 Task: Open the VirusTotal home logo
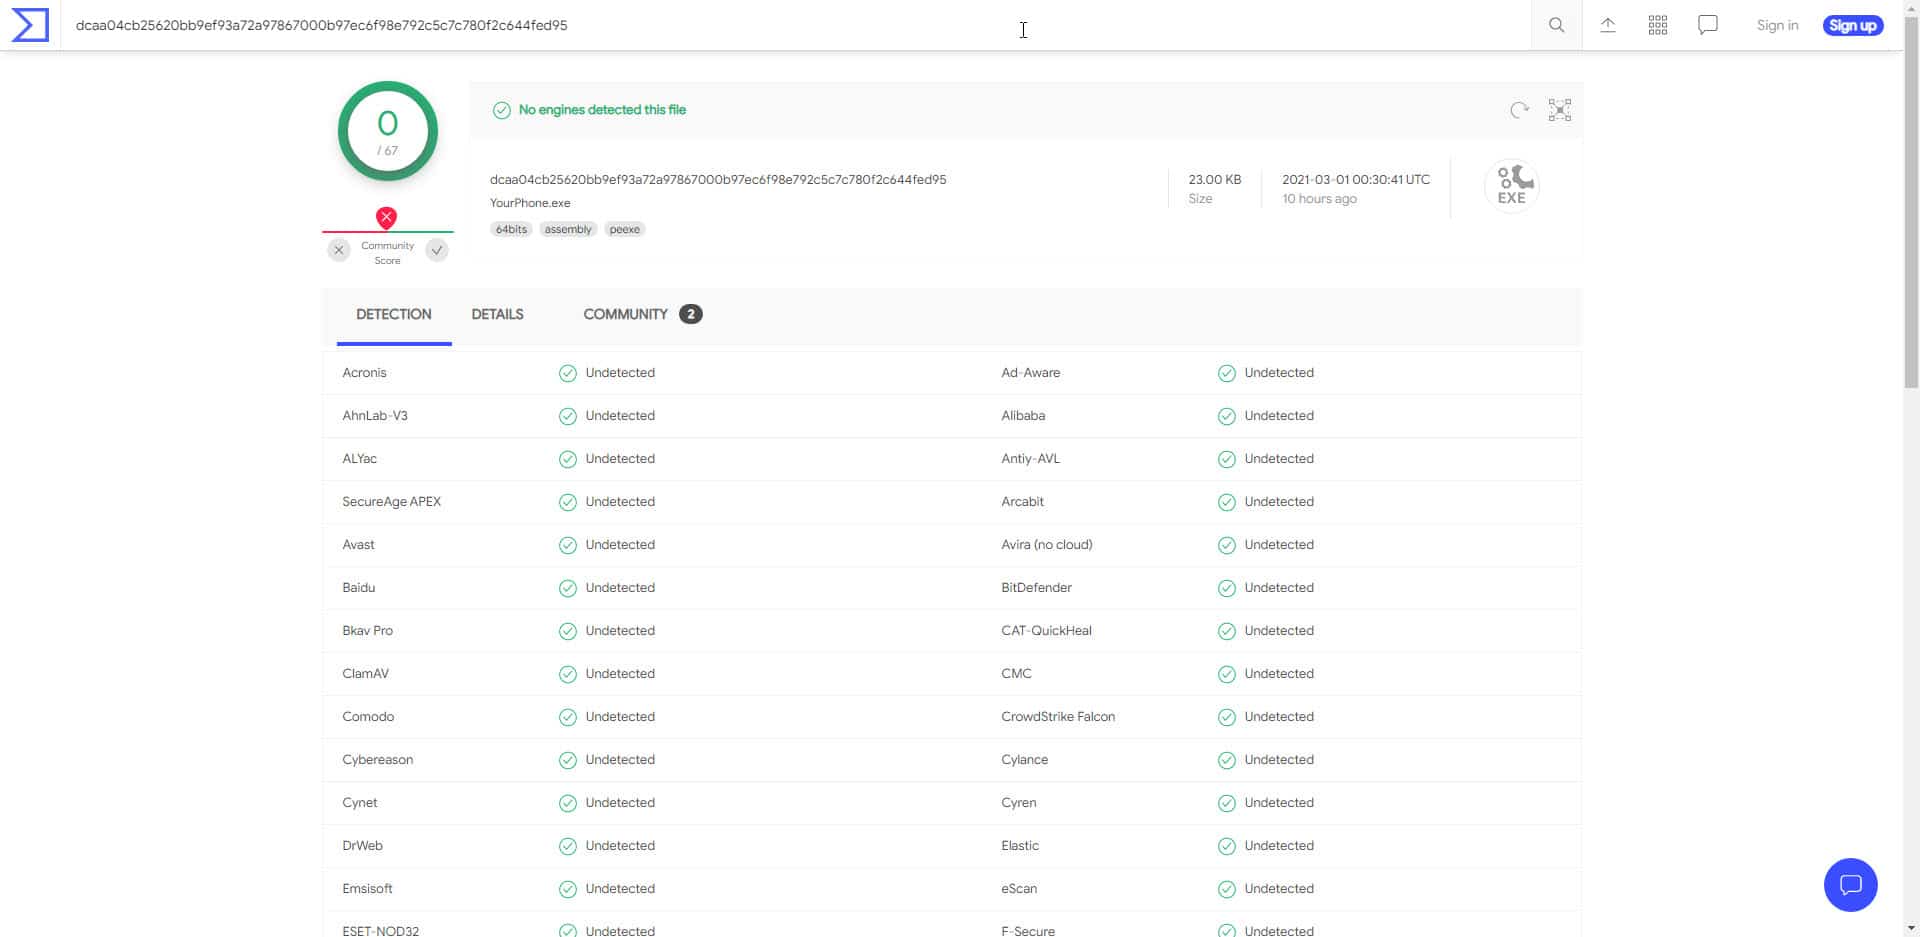30,25
